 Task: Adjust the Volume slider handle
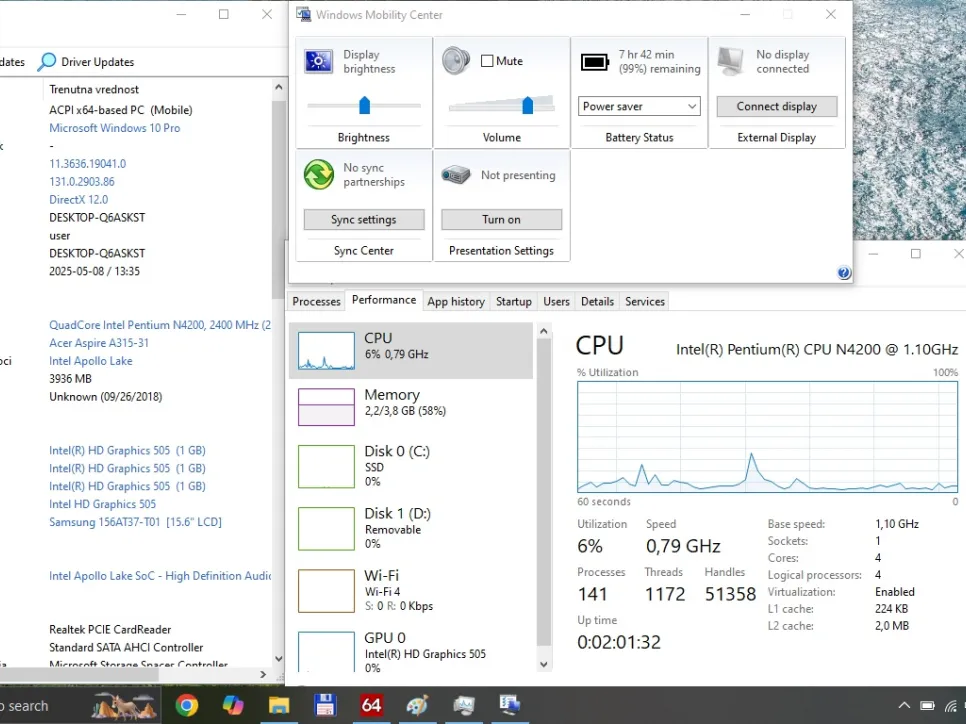tap(527, 105)
